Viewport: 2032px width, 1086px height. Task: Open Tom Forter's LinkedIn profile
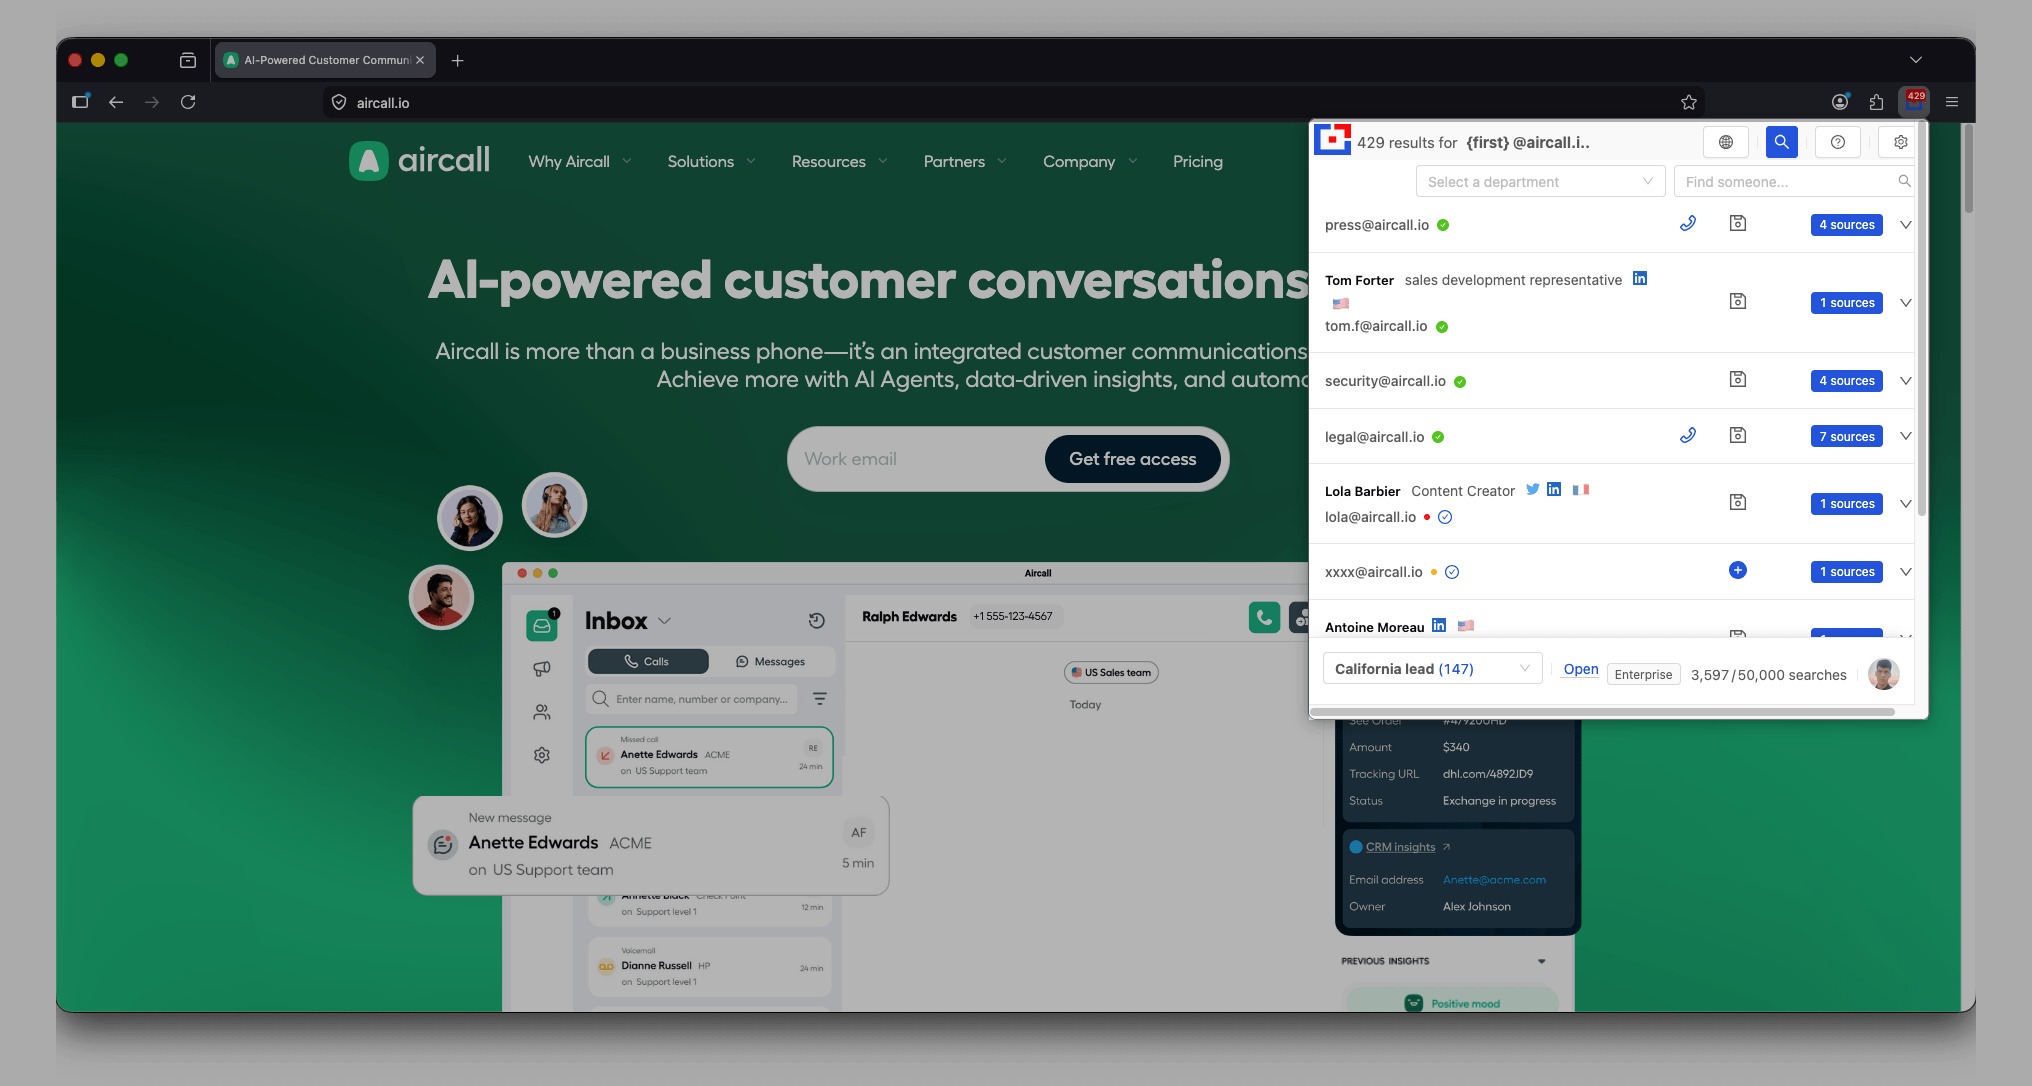[1640, 278]
